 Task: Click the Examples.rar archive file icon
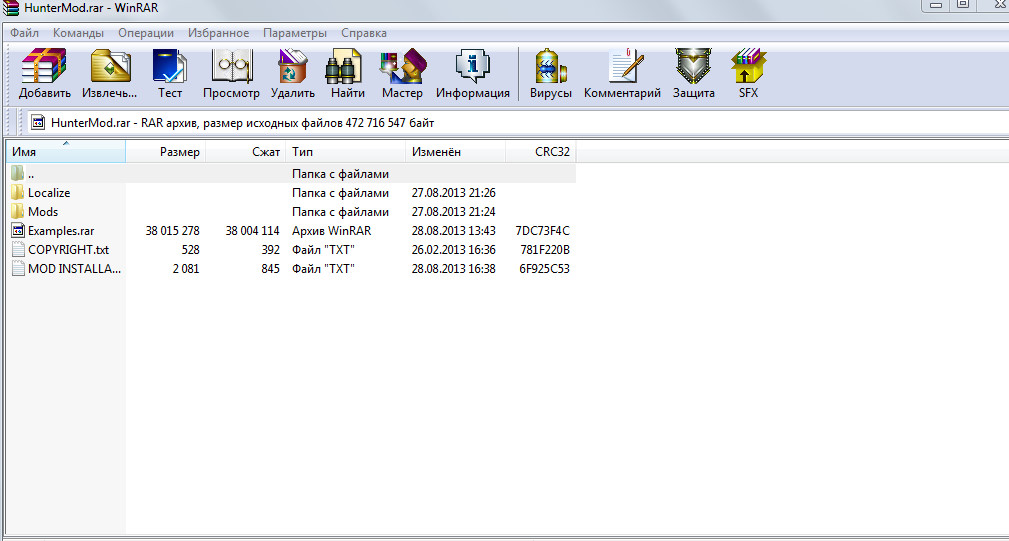pos(18,230)
